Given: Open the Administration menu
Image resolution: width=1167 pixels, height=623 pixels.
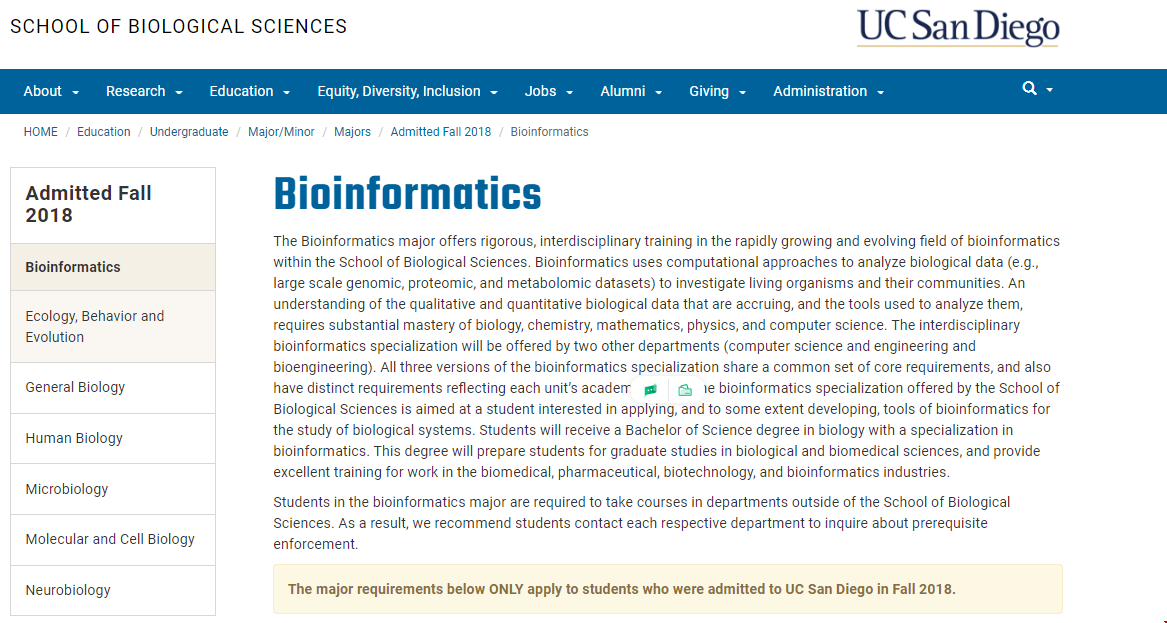Looking at the screenshot, I should [821, 91].
